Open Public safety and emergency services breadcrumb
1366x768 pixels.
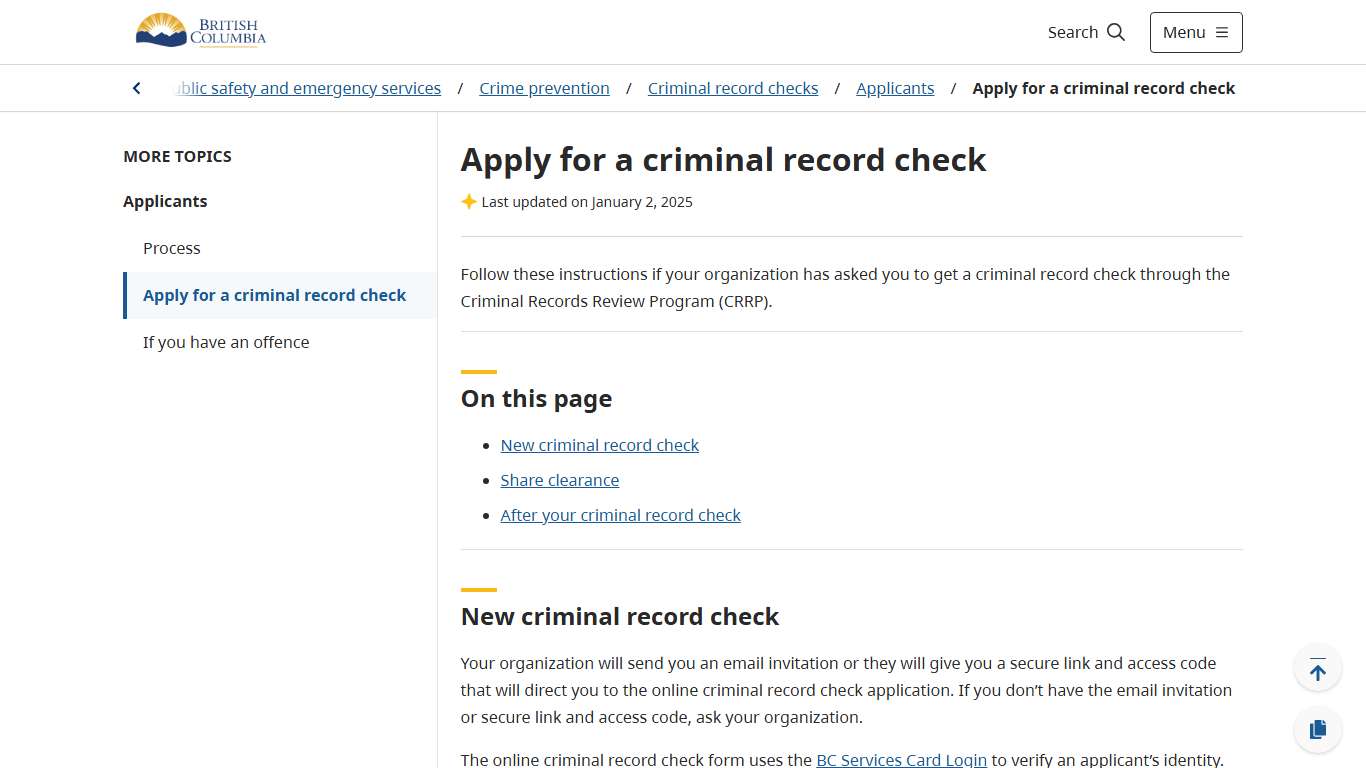tap(307, 88)
